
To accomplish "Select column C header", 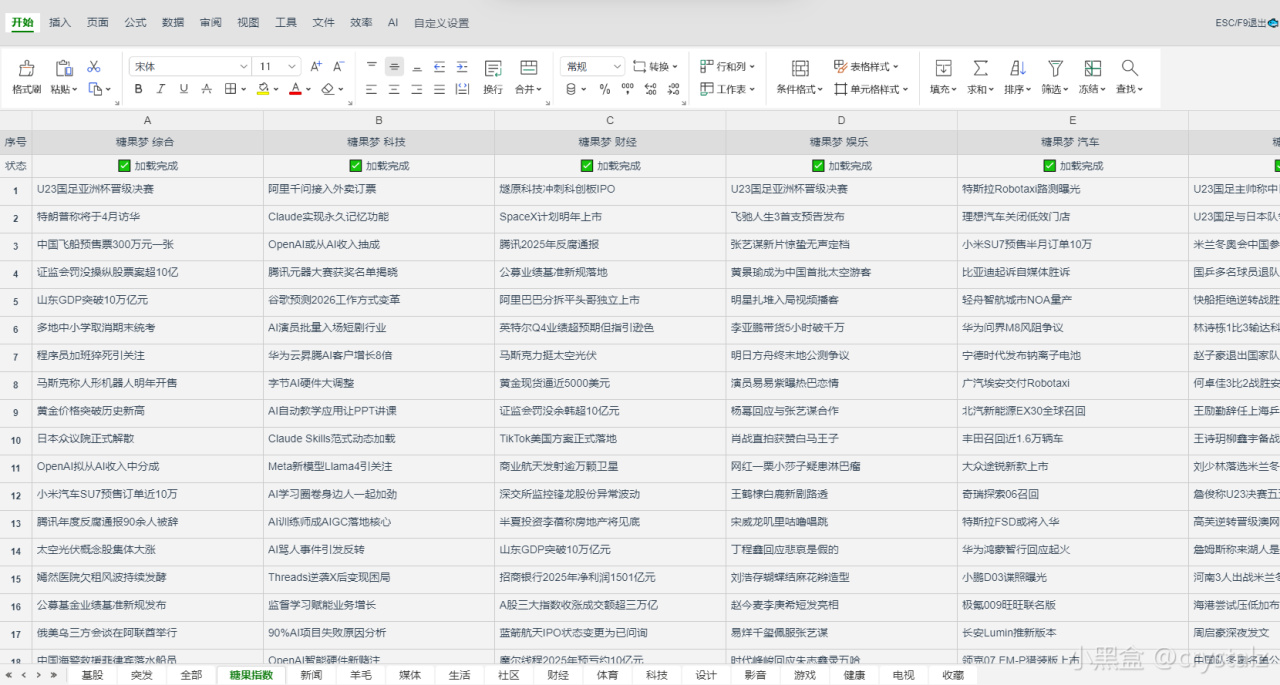I will coord(610,120).
